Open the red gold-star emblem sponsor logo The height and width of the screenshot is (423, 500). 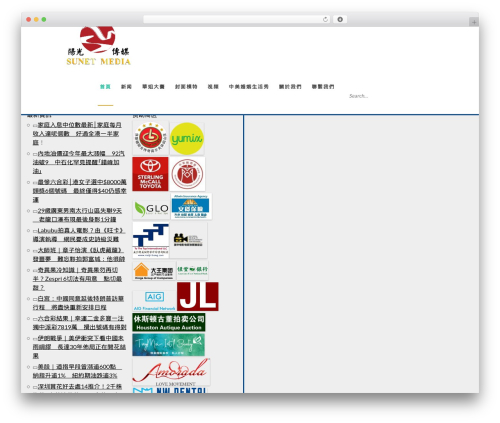(x=150, y=138)
